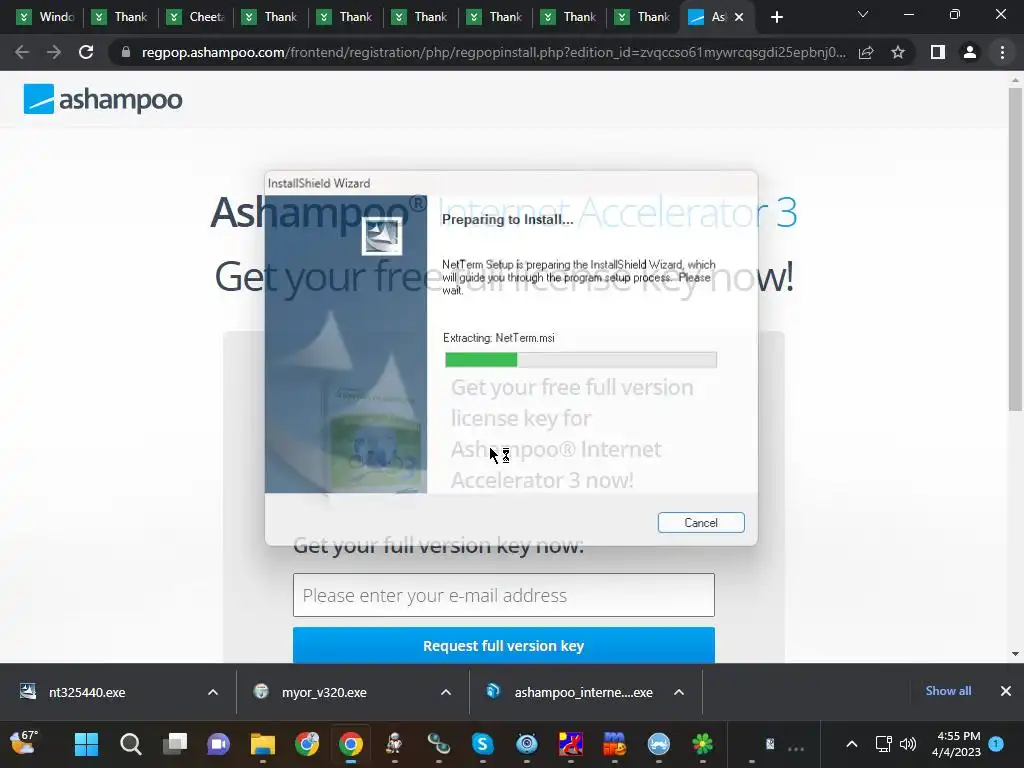Open the second Chrome icon on taskbar
1024x768 pixels.
click(x=351, y=744)
